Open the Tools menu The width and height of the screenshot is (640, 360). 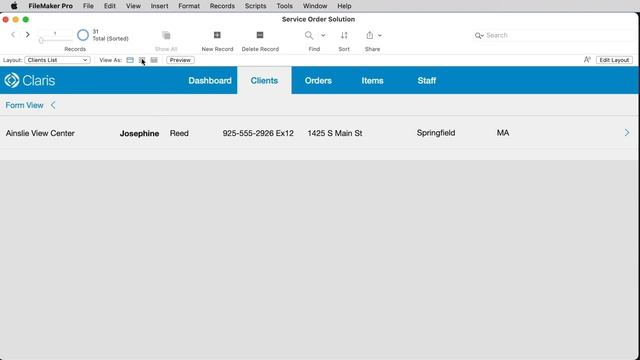point(284,6)
